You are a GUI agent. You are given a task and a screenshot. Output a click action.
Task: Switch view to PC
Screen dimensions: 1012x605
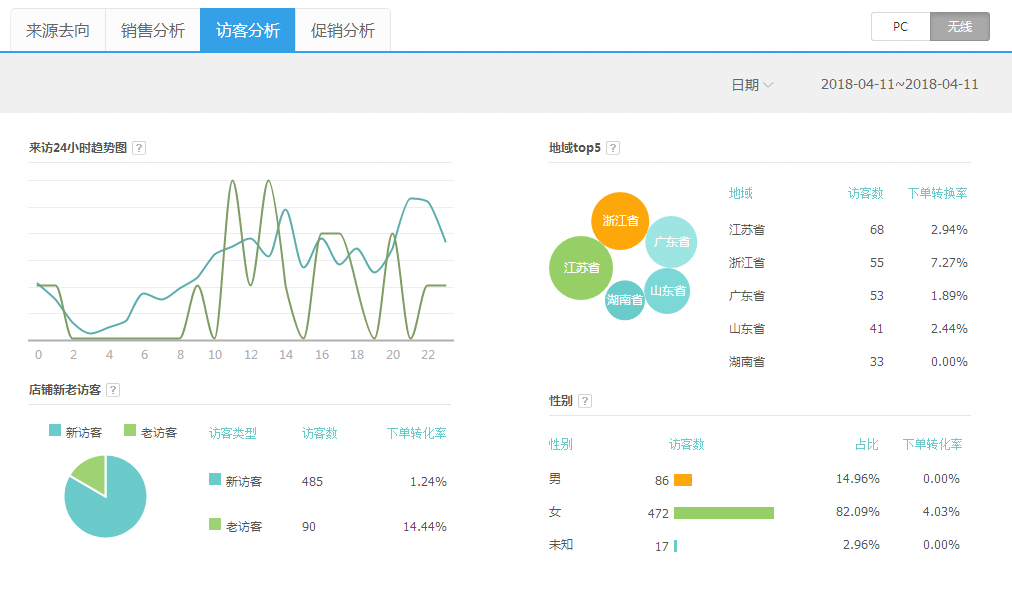[900, 27]
